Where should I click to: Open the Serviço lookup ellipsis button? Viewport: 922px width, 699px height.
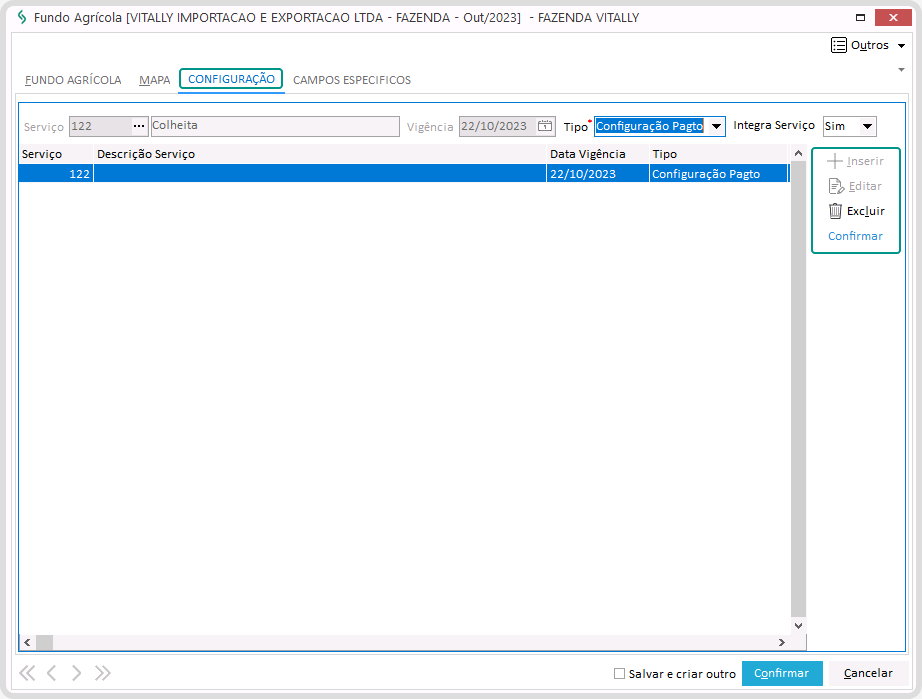[x=139, y=126]
